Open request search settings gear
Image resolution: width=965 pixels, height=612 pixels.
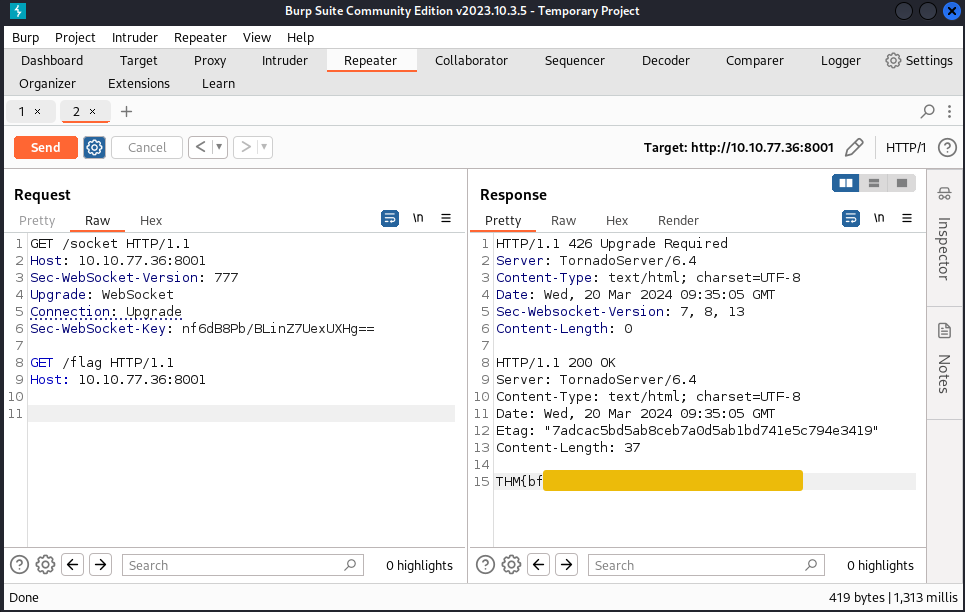point(45,565)
